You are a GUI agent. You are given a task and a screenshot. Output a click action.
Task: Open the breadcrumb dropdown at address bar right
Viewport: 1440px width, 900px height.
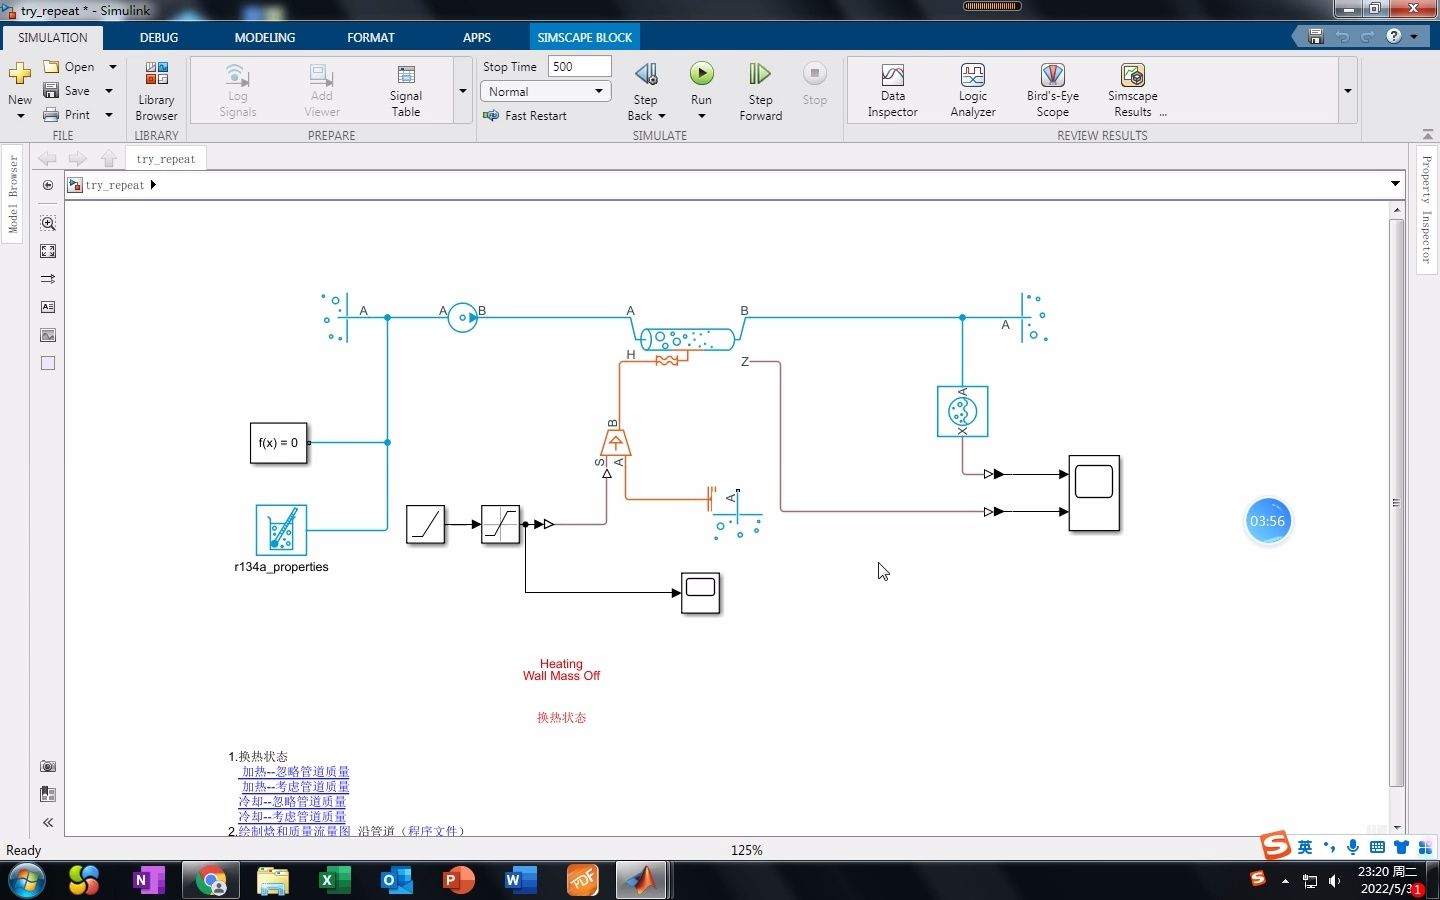point(1394,184)
